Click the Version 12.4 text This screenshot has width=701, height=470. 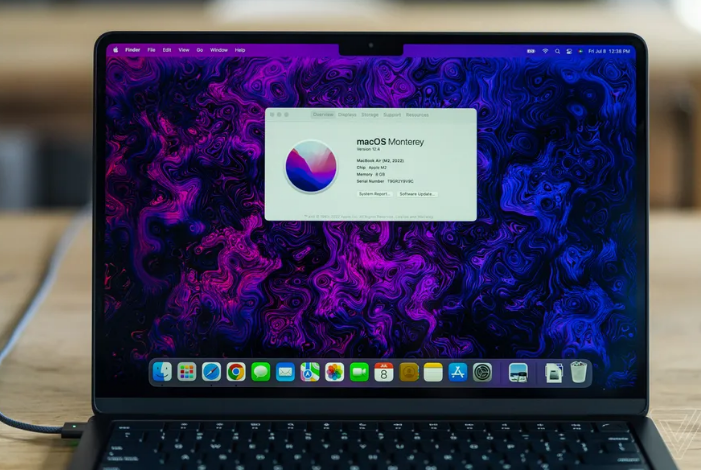pyautogui.click(x=368, y=149)
